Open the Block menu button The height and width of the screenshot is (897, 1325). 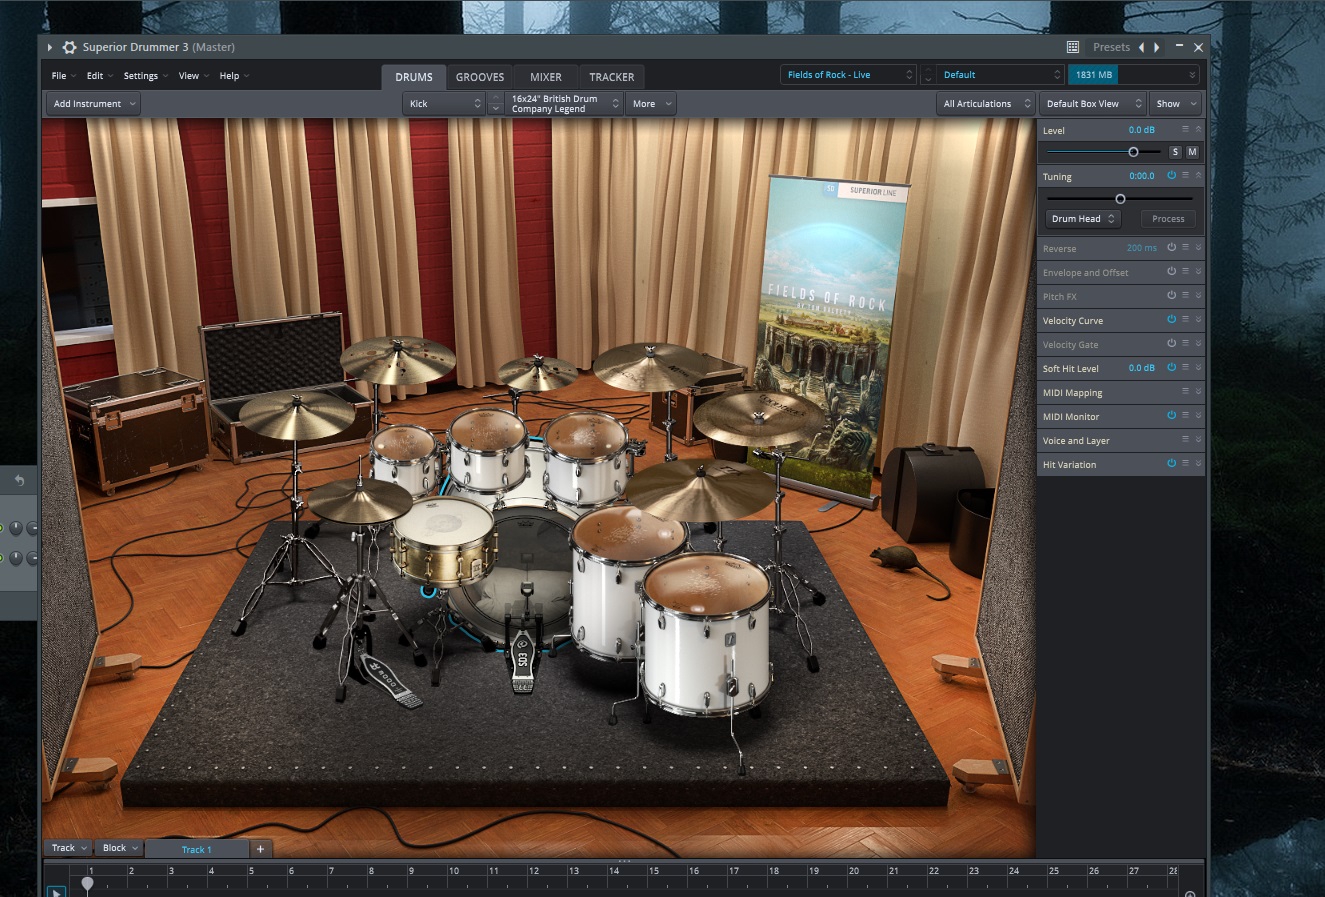pos(120,848)
